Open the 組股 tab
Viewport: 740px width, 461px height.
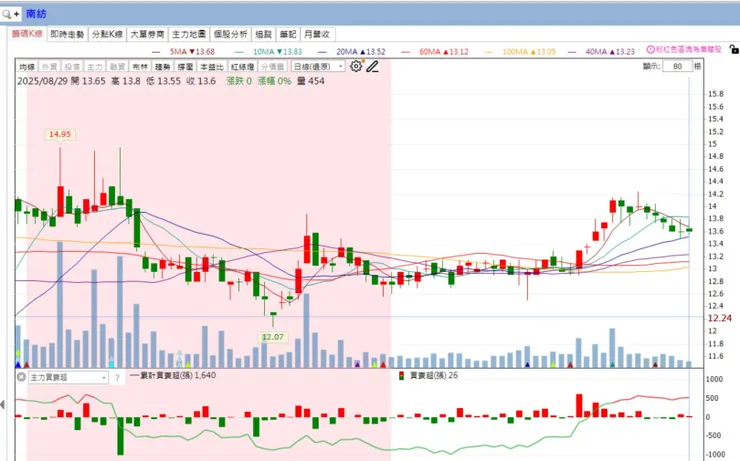(x=264, y=34)
